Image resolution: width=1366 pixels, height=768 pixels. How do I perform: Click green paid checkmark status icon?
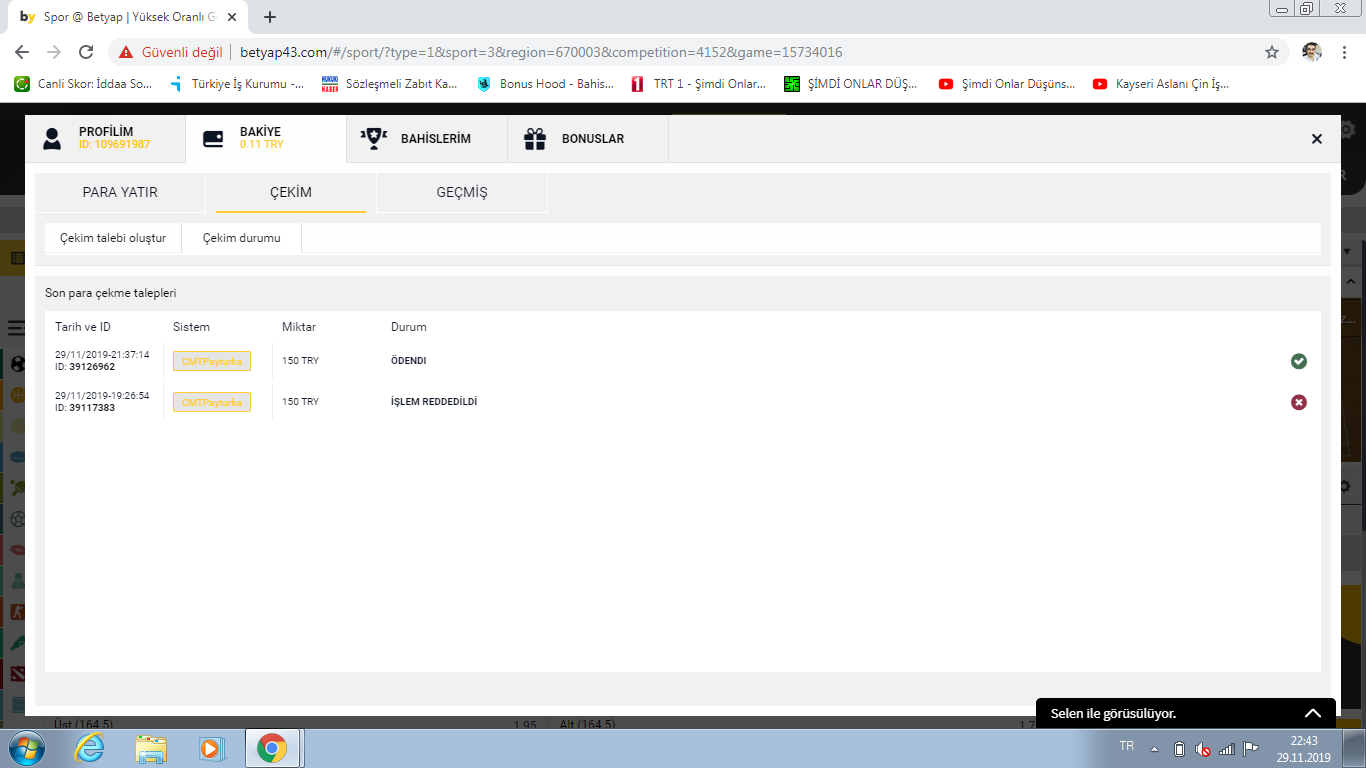point(1298,361)
